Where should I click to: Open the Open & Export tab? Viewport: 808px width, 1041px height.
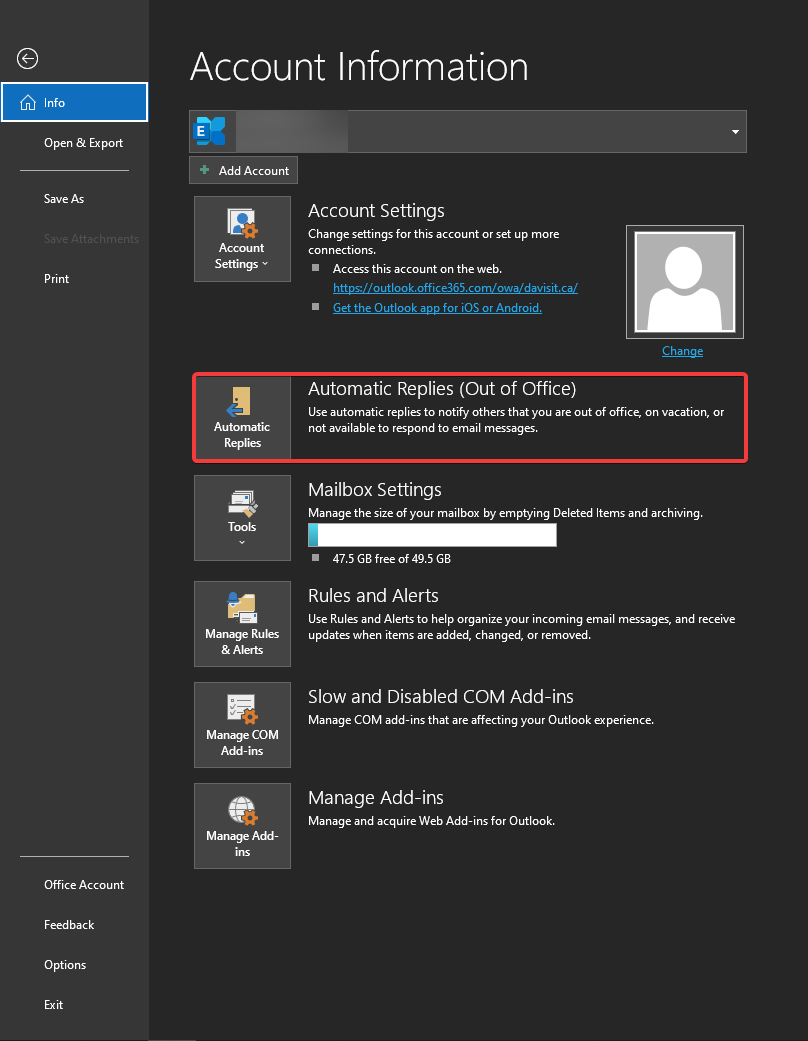coord(83,143)
